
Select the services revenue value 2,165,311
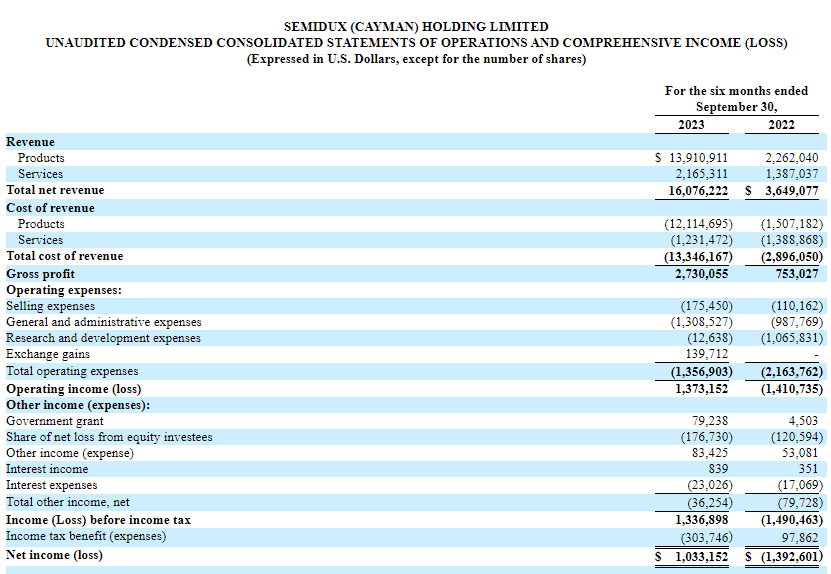pos(701,174)
